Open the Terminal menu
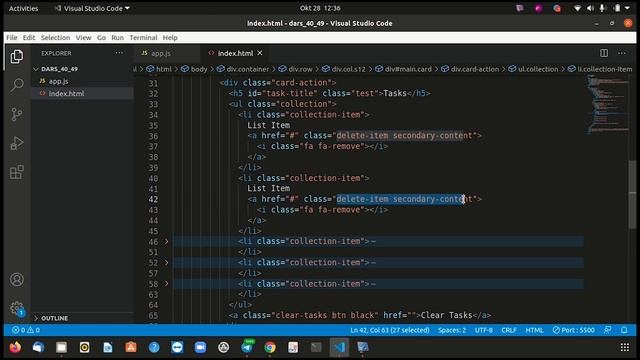The width and height of the screenshot is (640, 360). click(143, 38)
